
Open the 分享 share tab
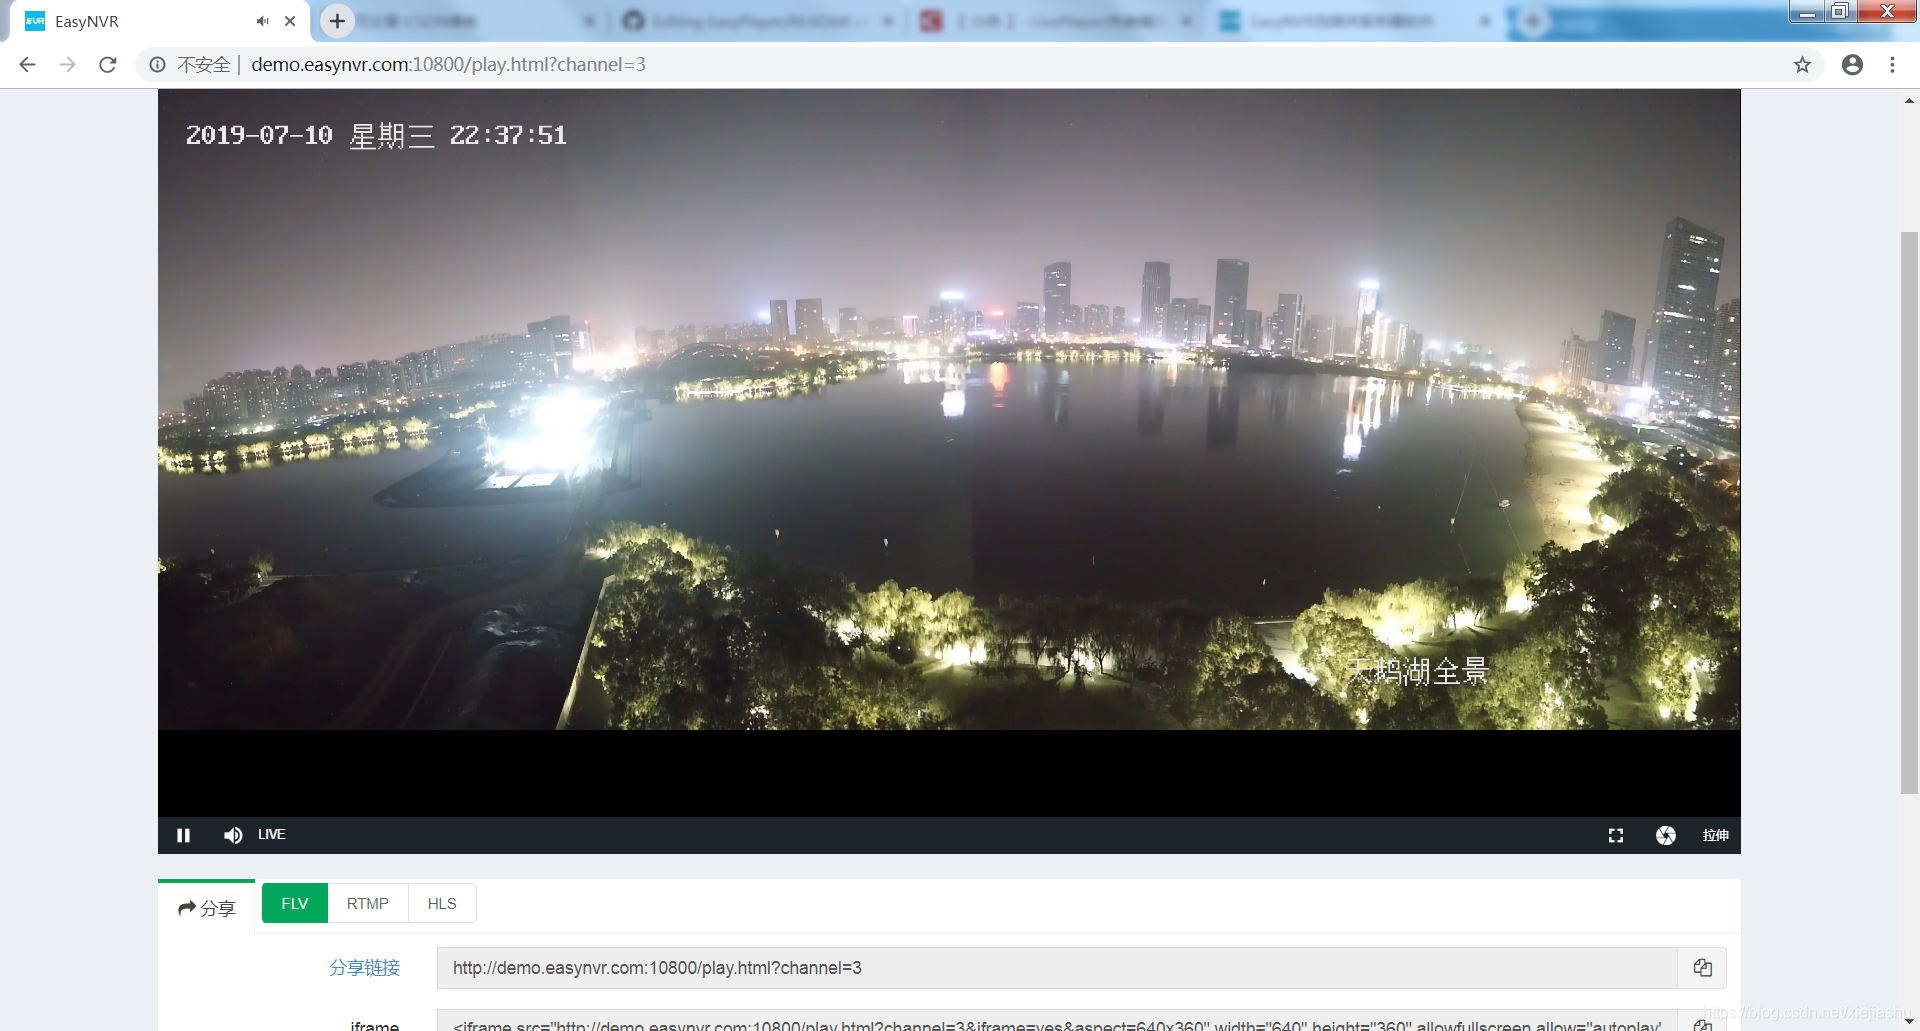tap(207, 908)
